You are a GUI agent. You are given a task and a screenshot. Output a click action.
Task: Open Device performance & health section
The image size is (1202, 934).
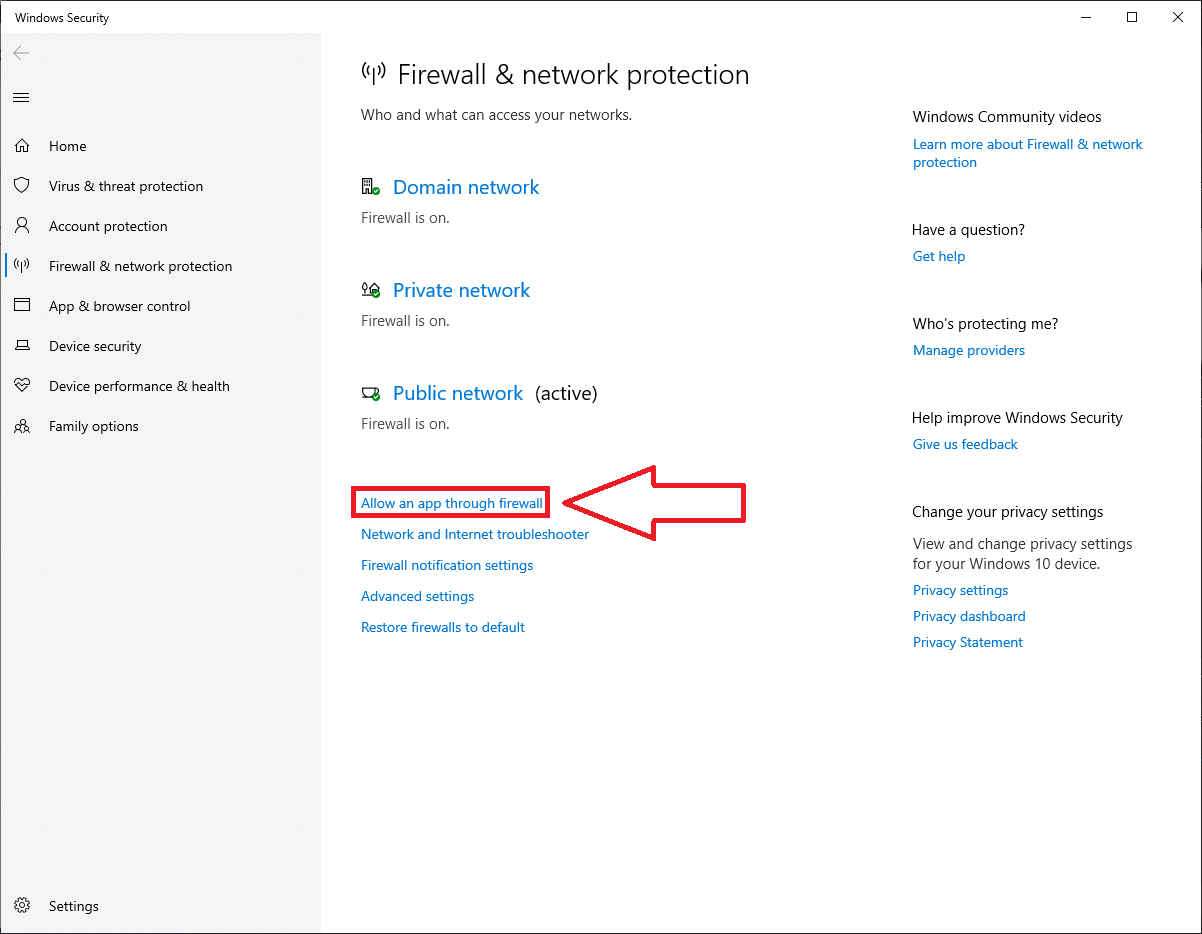(x=139, y=386)
